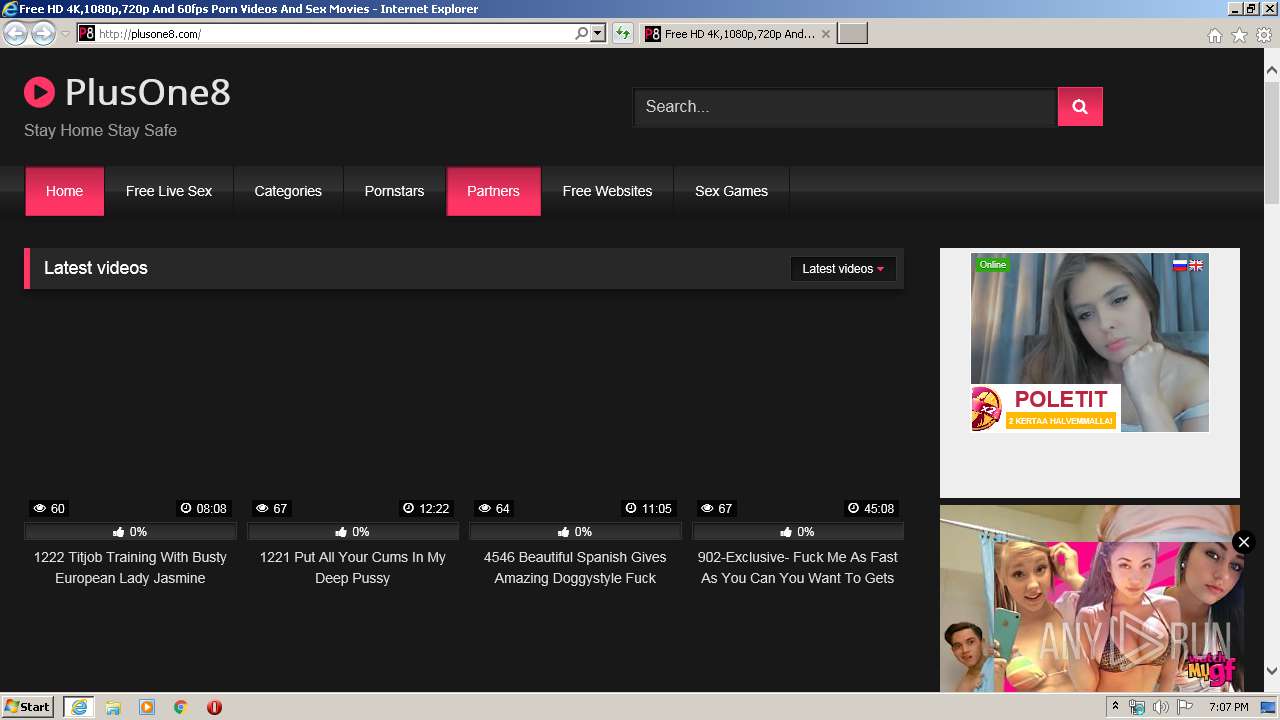Image resolution: width=1280 pixels, height=720 pixels.
Task: Go to the Home menu item
Action: tap(64, 191)
